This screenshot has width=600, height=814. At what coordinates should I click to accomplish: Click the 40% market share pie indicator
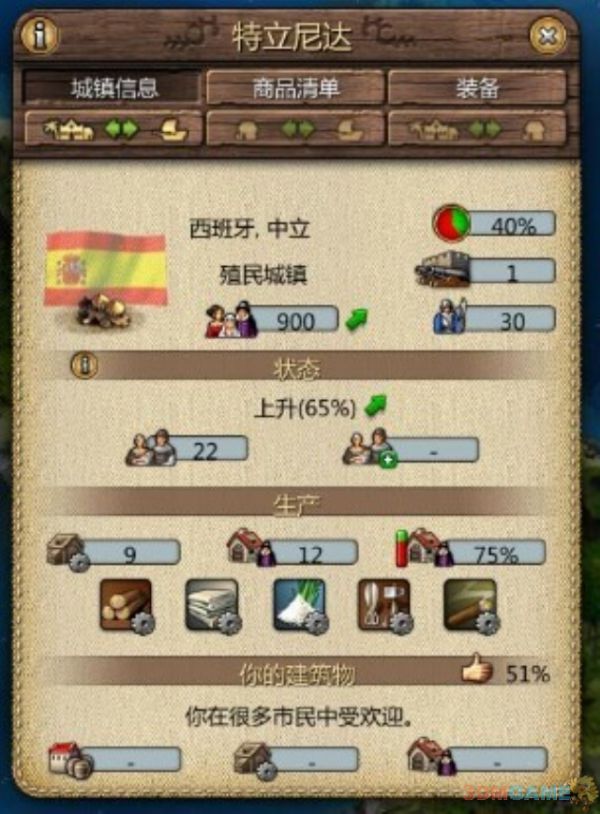click(x=452, y=223)
